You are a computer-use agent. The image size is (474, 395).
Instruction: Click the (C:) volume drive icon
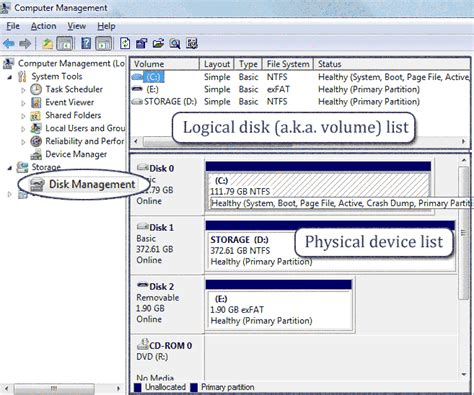138,77
